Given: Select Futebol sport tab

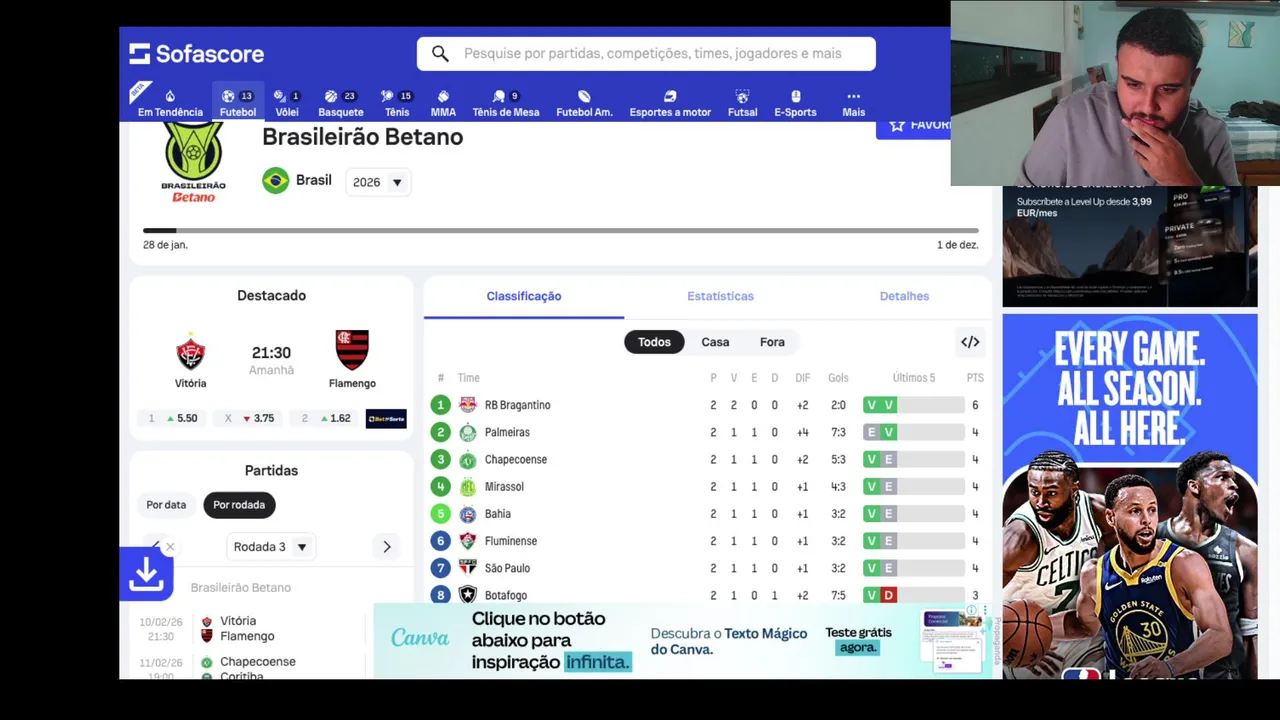Looking at the screenshot, I should point(238,103).
